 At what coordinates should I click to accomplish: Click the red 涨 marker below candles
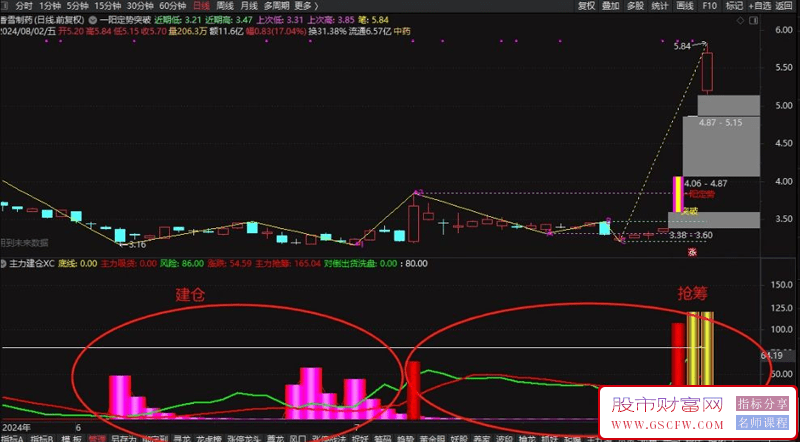(692, 252)
